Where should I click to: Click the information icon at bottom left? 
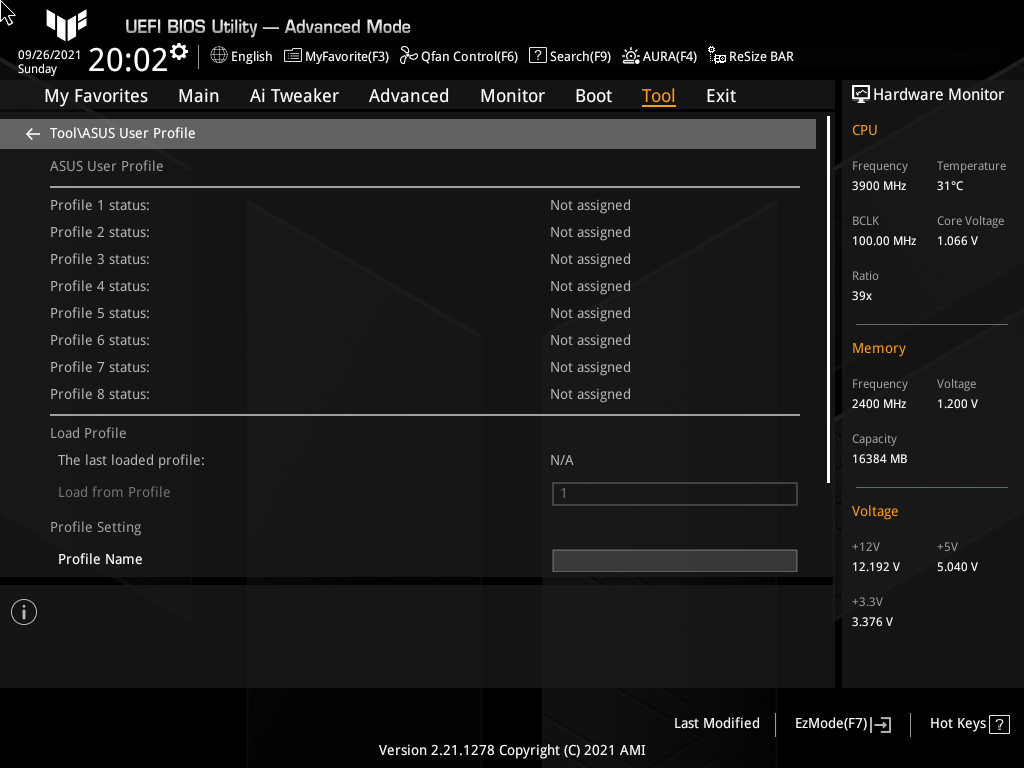coord(23,611)
